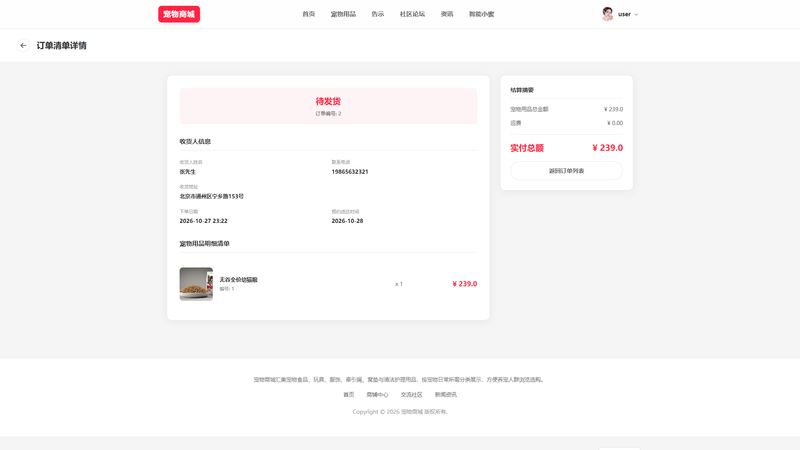Open the 智能小蜜 navigation item
This screenshot has width=800, height=450.
(x=482, y=14)
